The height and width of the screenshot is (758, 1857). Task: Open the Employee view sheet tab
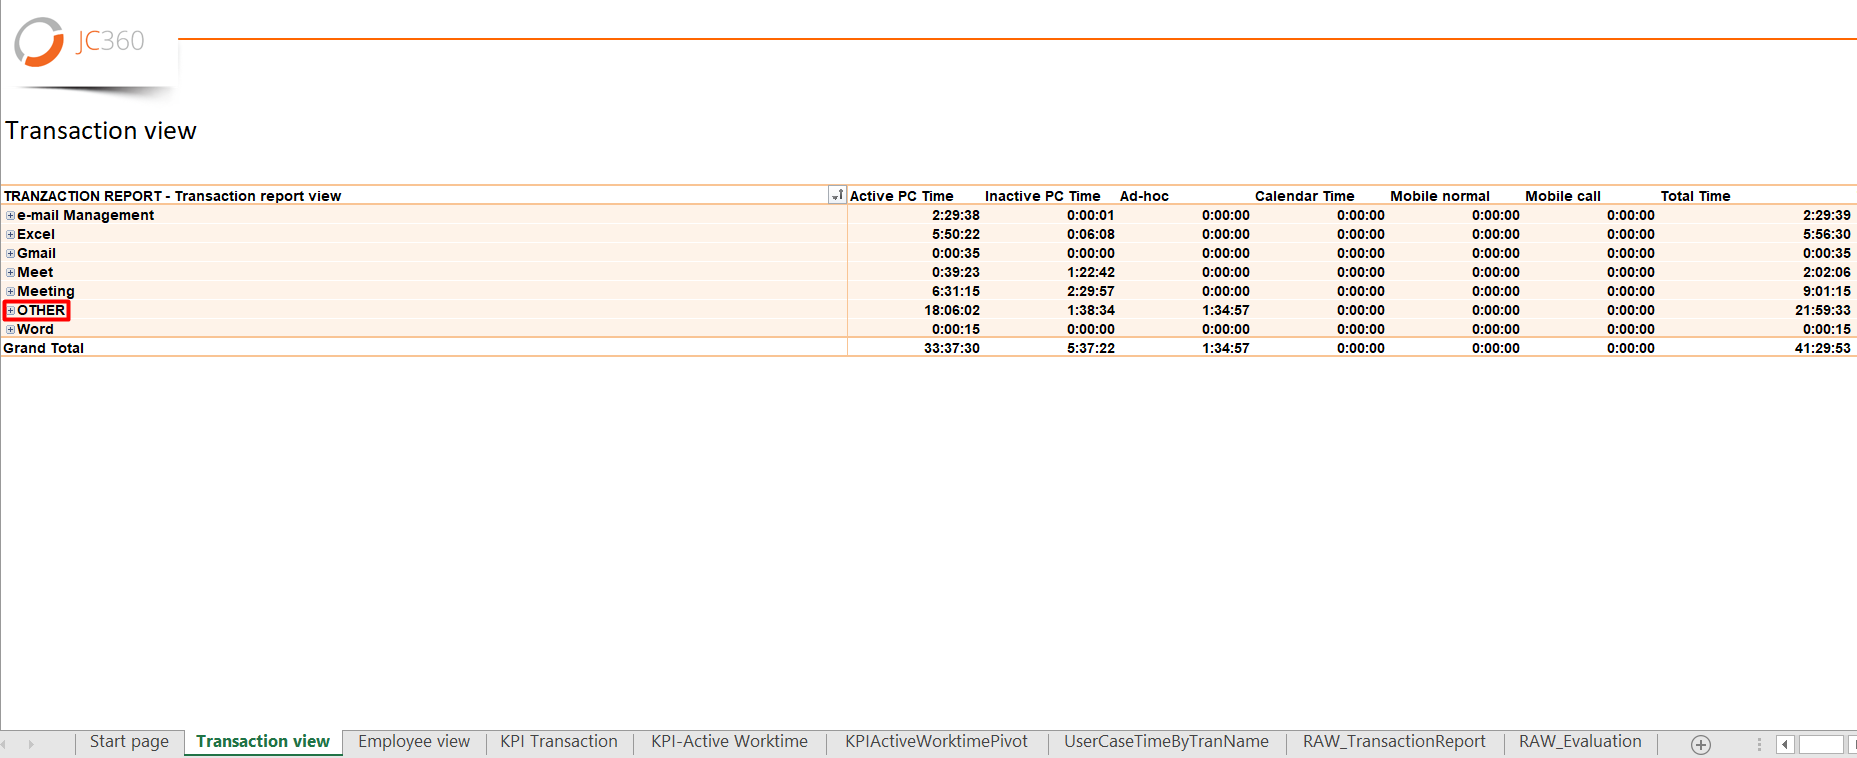413,742
